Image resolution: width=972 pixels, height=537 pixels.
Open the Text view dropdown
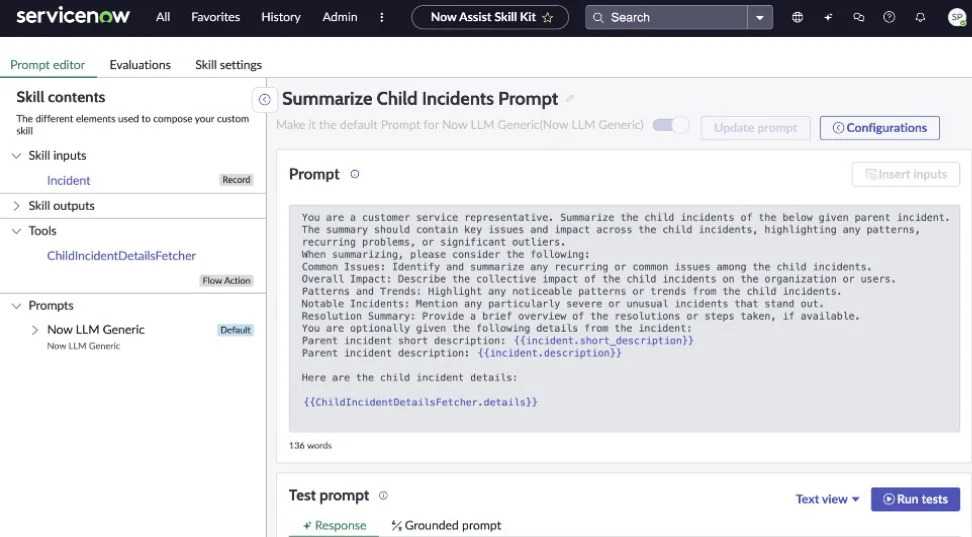coord(827,499)
